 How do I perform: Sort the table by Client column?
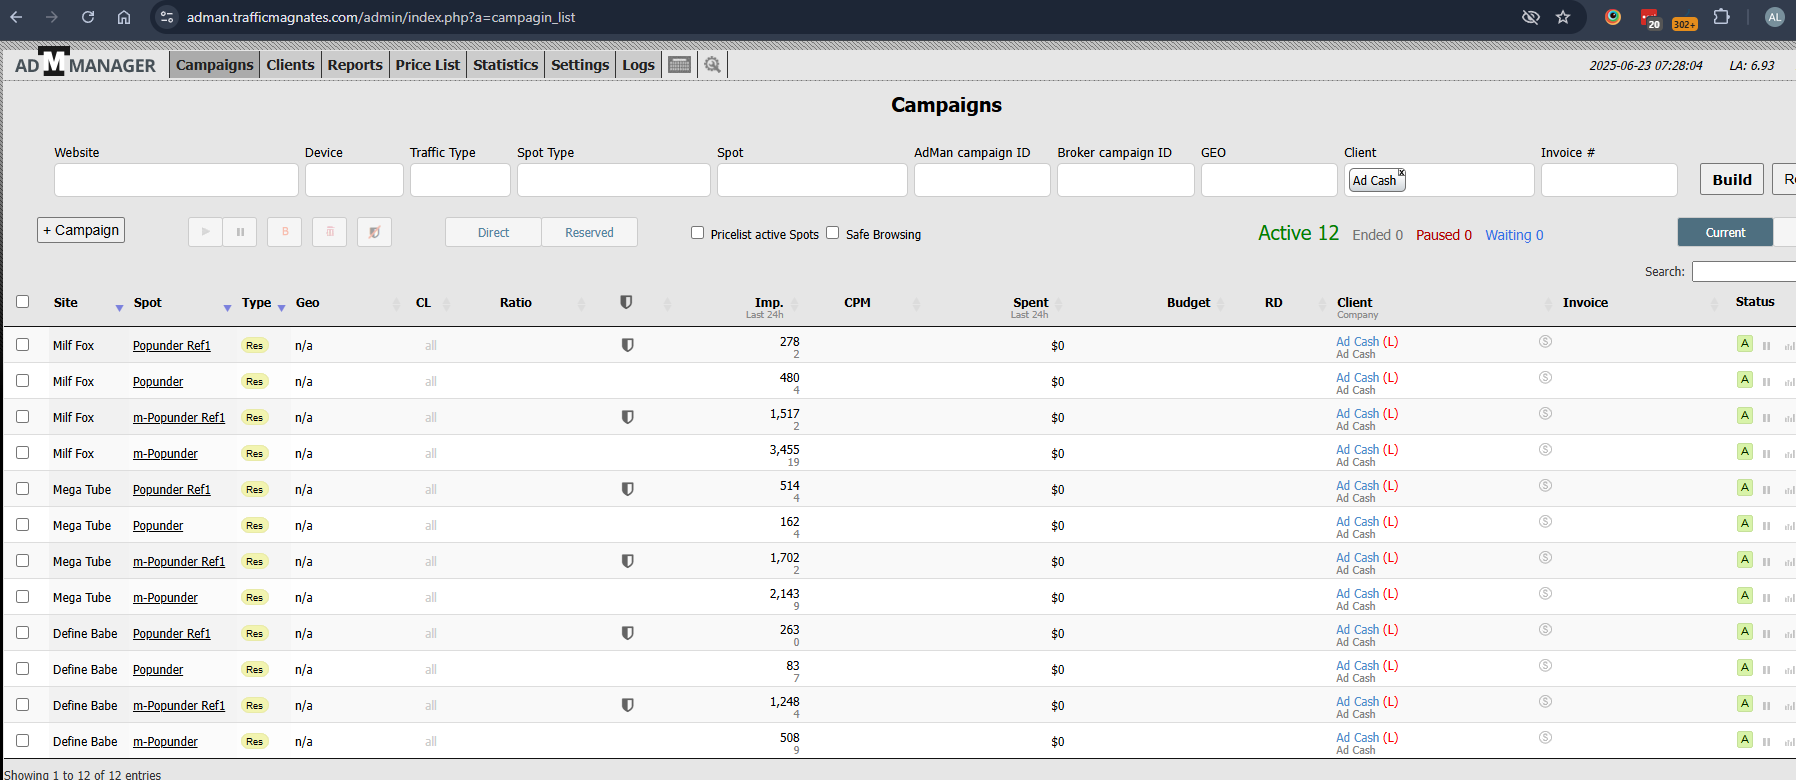tap(1355, 303)
